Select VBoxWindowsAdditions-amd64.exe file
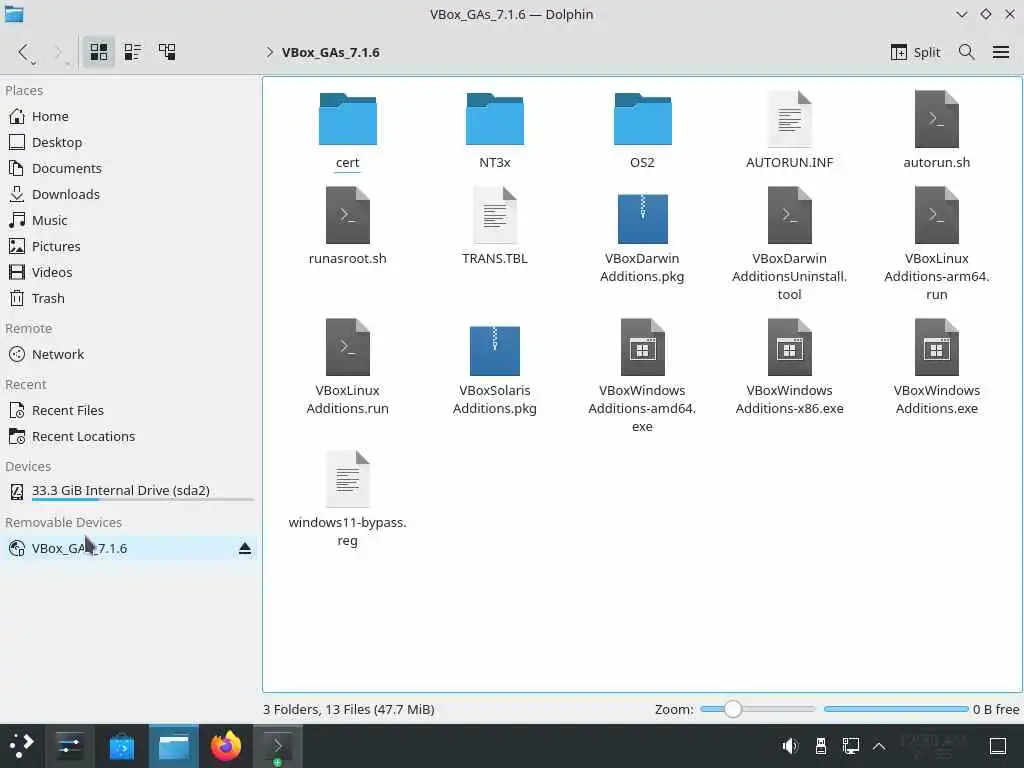This screenshot has width=1024, height=768. tap(642, 376)
